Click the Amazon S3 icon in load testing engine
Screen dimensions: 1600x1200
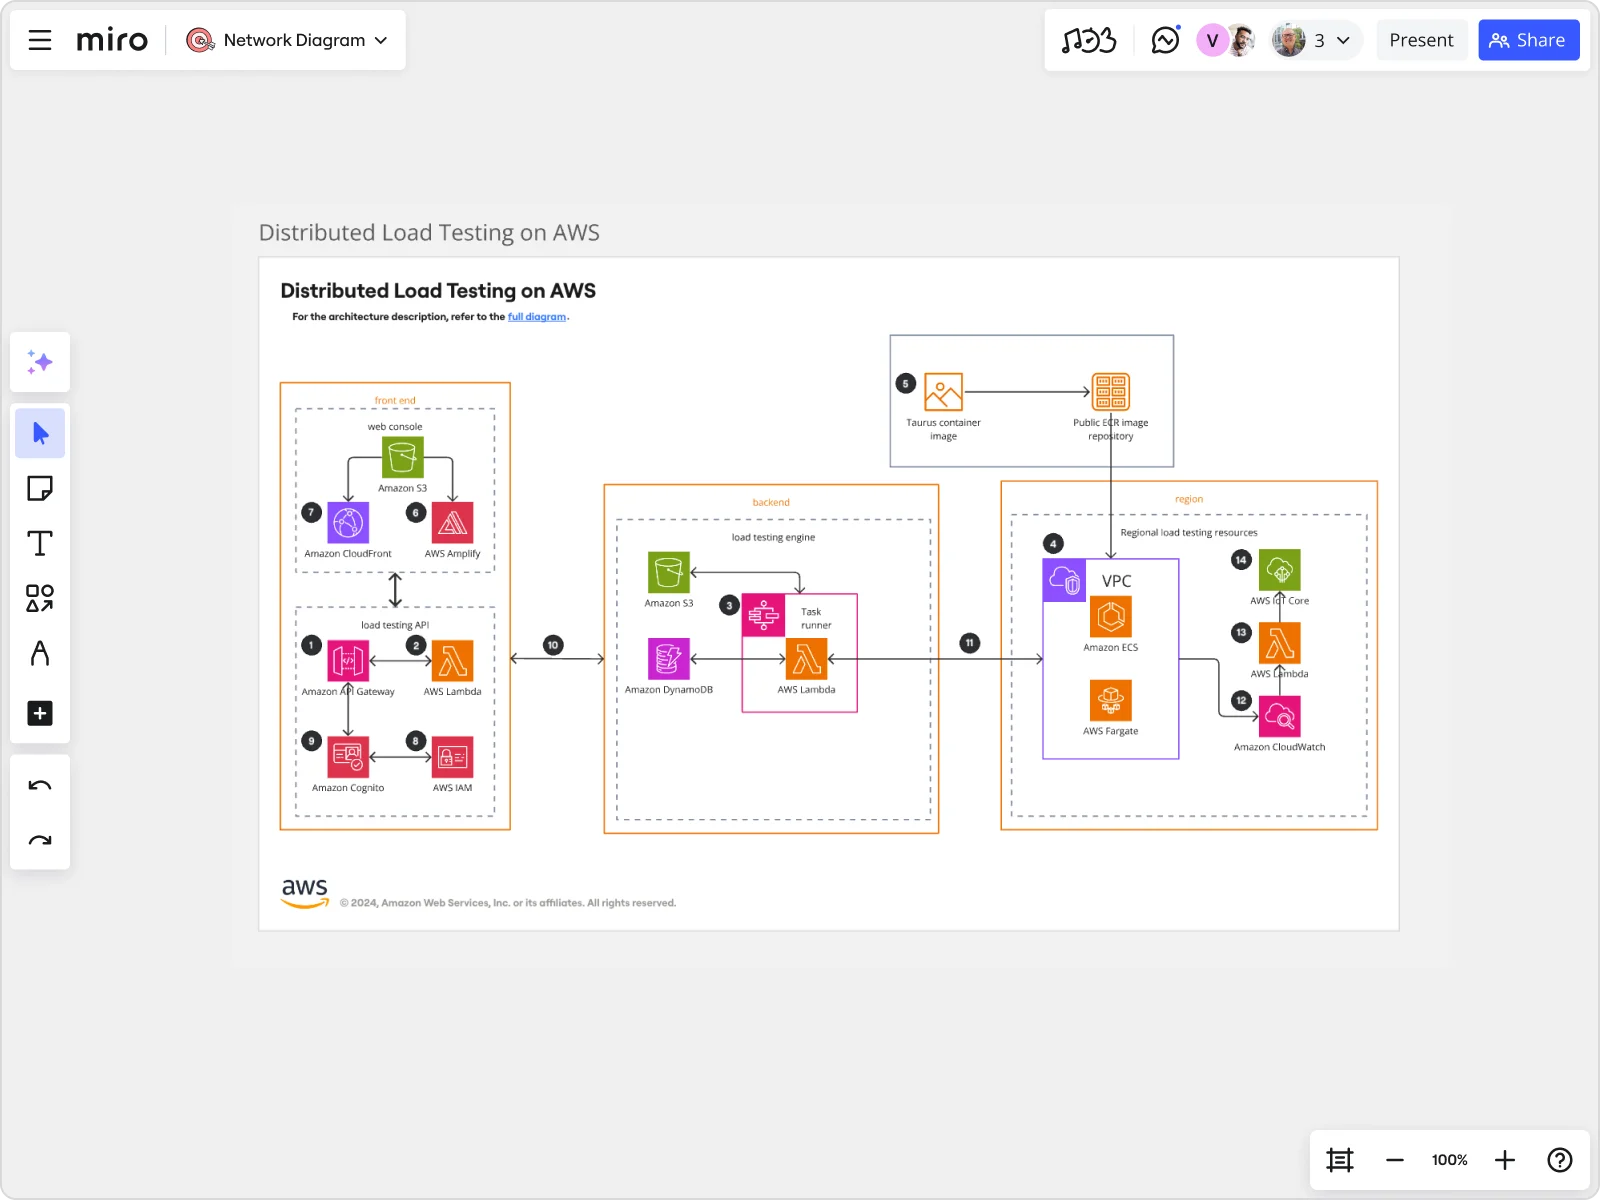669,572
